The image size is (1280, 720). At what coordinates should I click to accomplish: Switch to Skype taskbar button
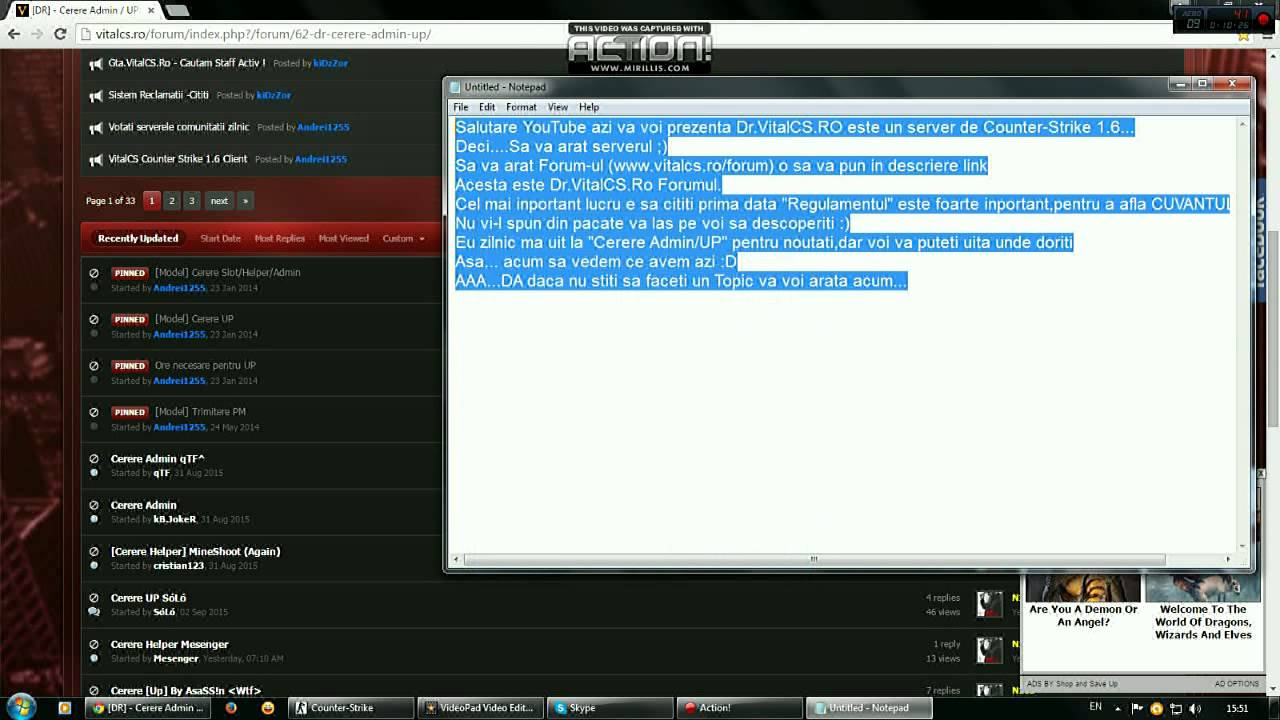609,708
